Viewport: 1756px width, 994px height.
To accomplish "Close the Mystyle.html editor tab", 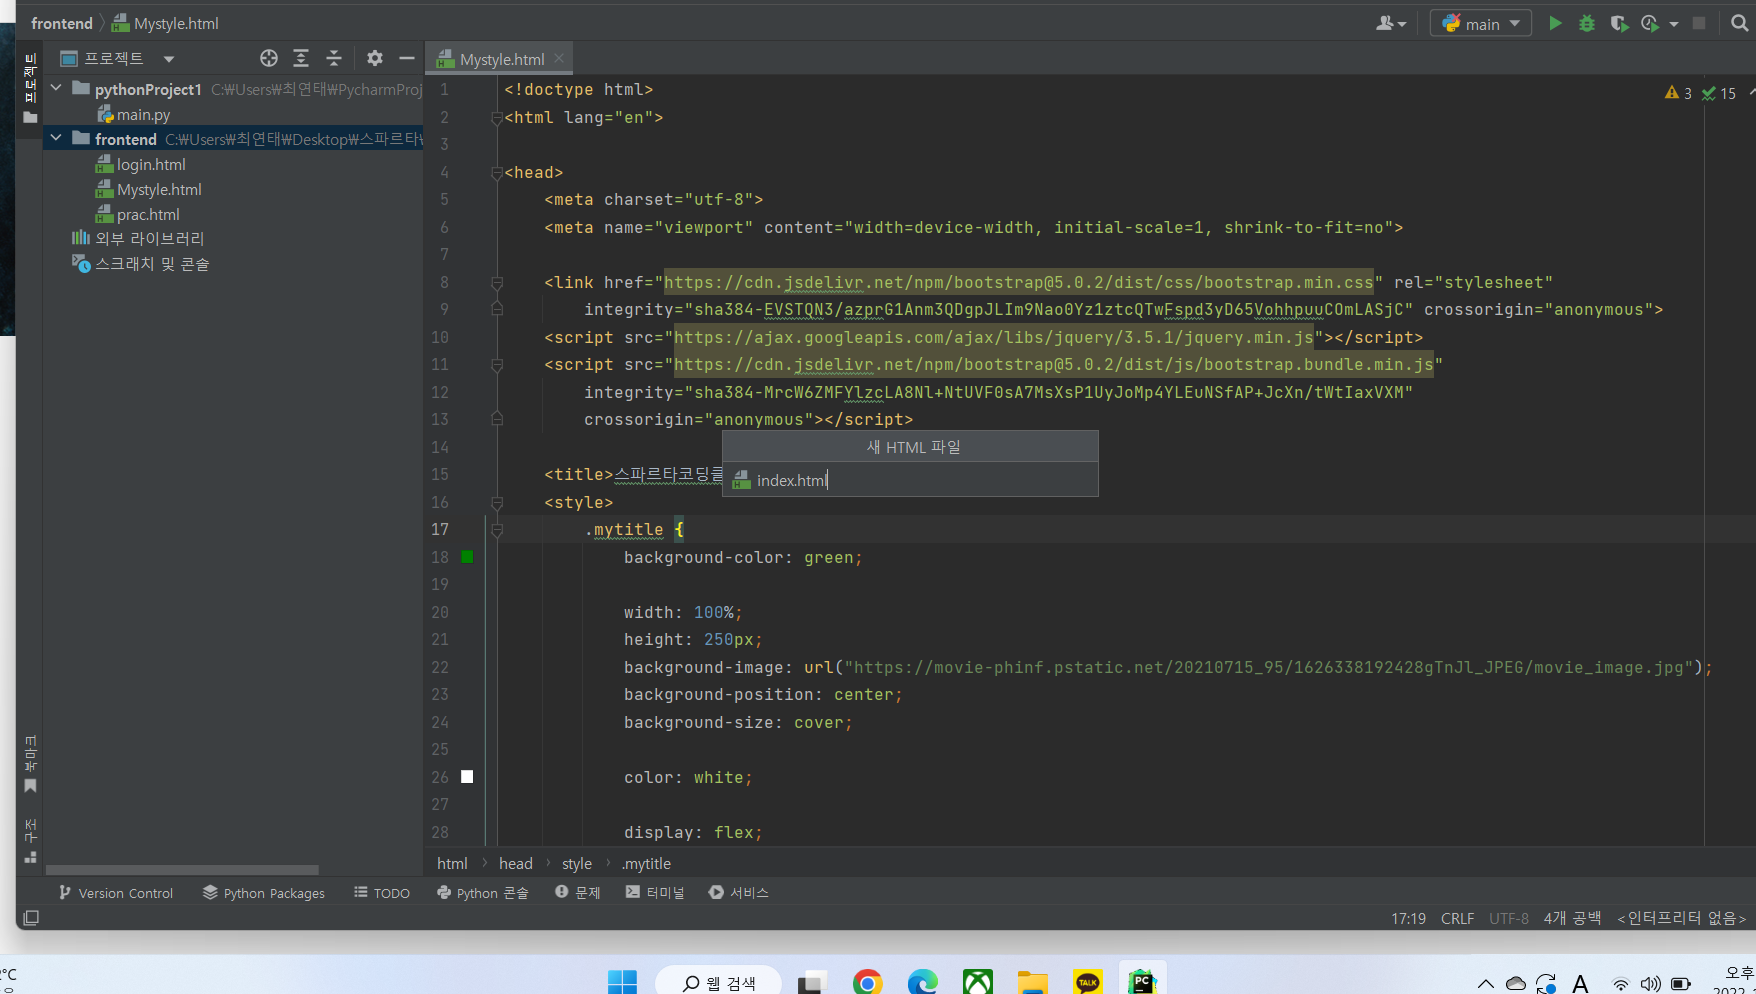I will click(559, 59).
